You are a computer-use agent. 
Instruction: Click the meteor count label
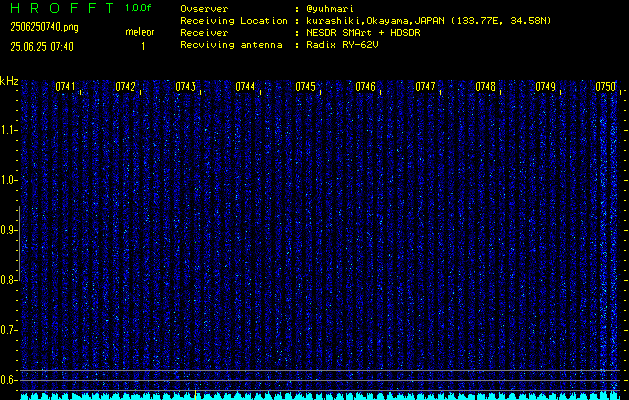click(x=140, y=32)
